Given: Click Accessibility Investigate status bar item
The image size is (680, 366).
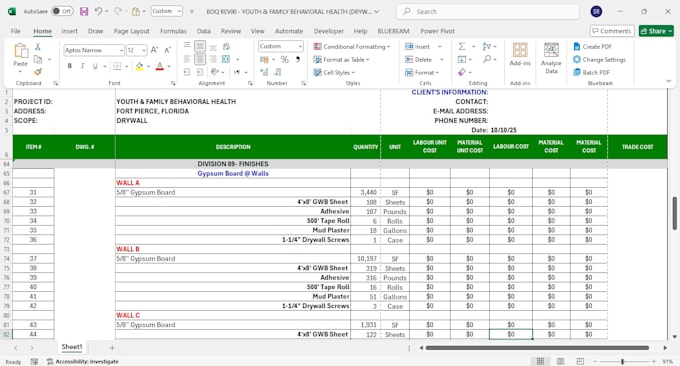Looking at the screenshot, I should click(x=82, y=361).
